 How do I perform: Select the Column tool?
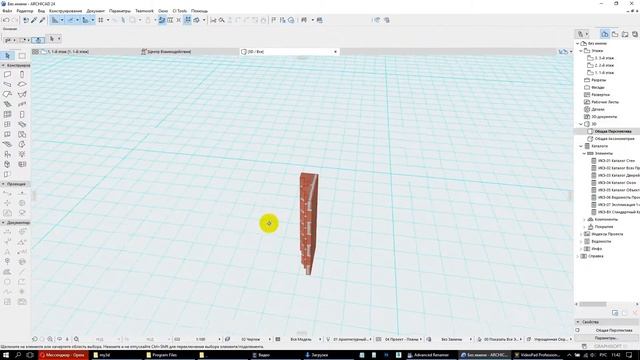pyautogui.click(x=22, y=74)
